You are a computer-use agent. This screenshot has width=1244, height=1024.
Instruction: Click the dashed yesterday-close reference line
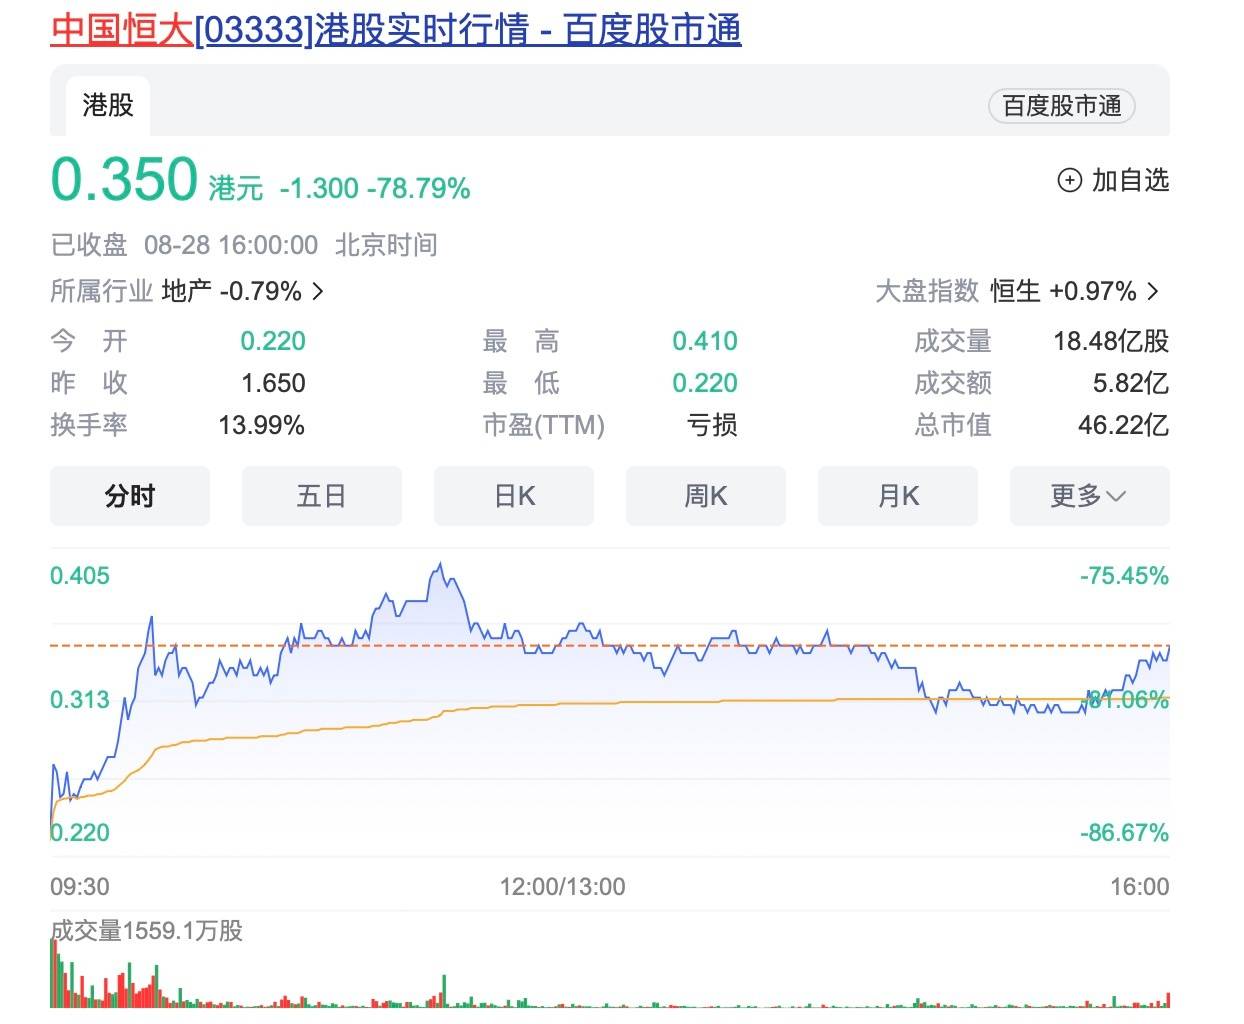click(x=600, y=645)
